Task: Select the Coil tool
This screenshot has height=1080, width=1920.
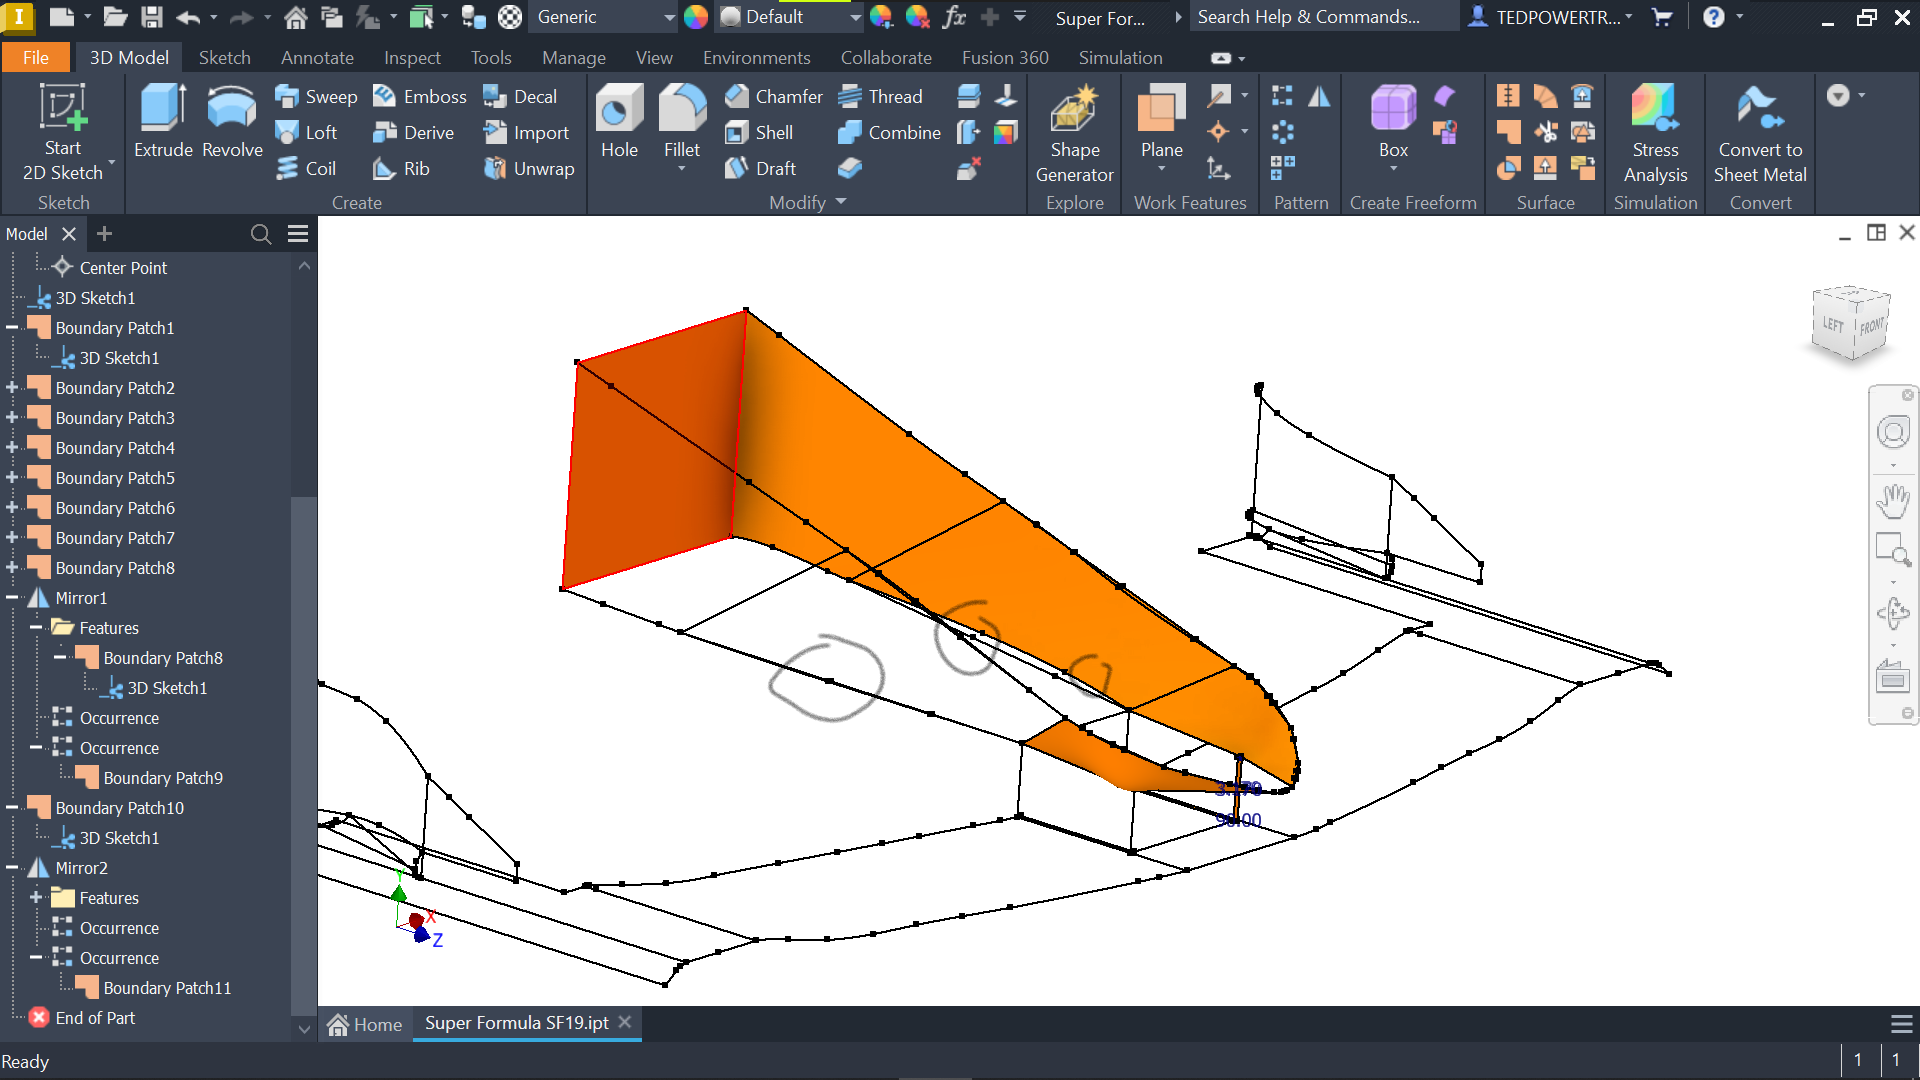Action: [306, 168]
